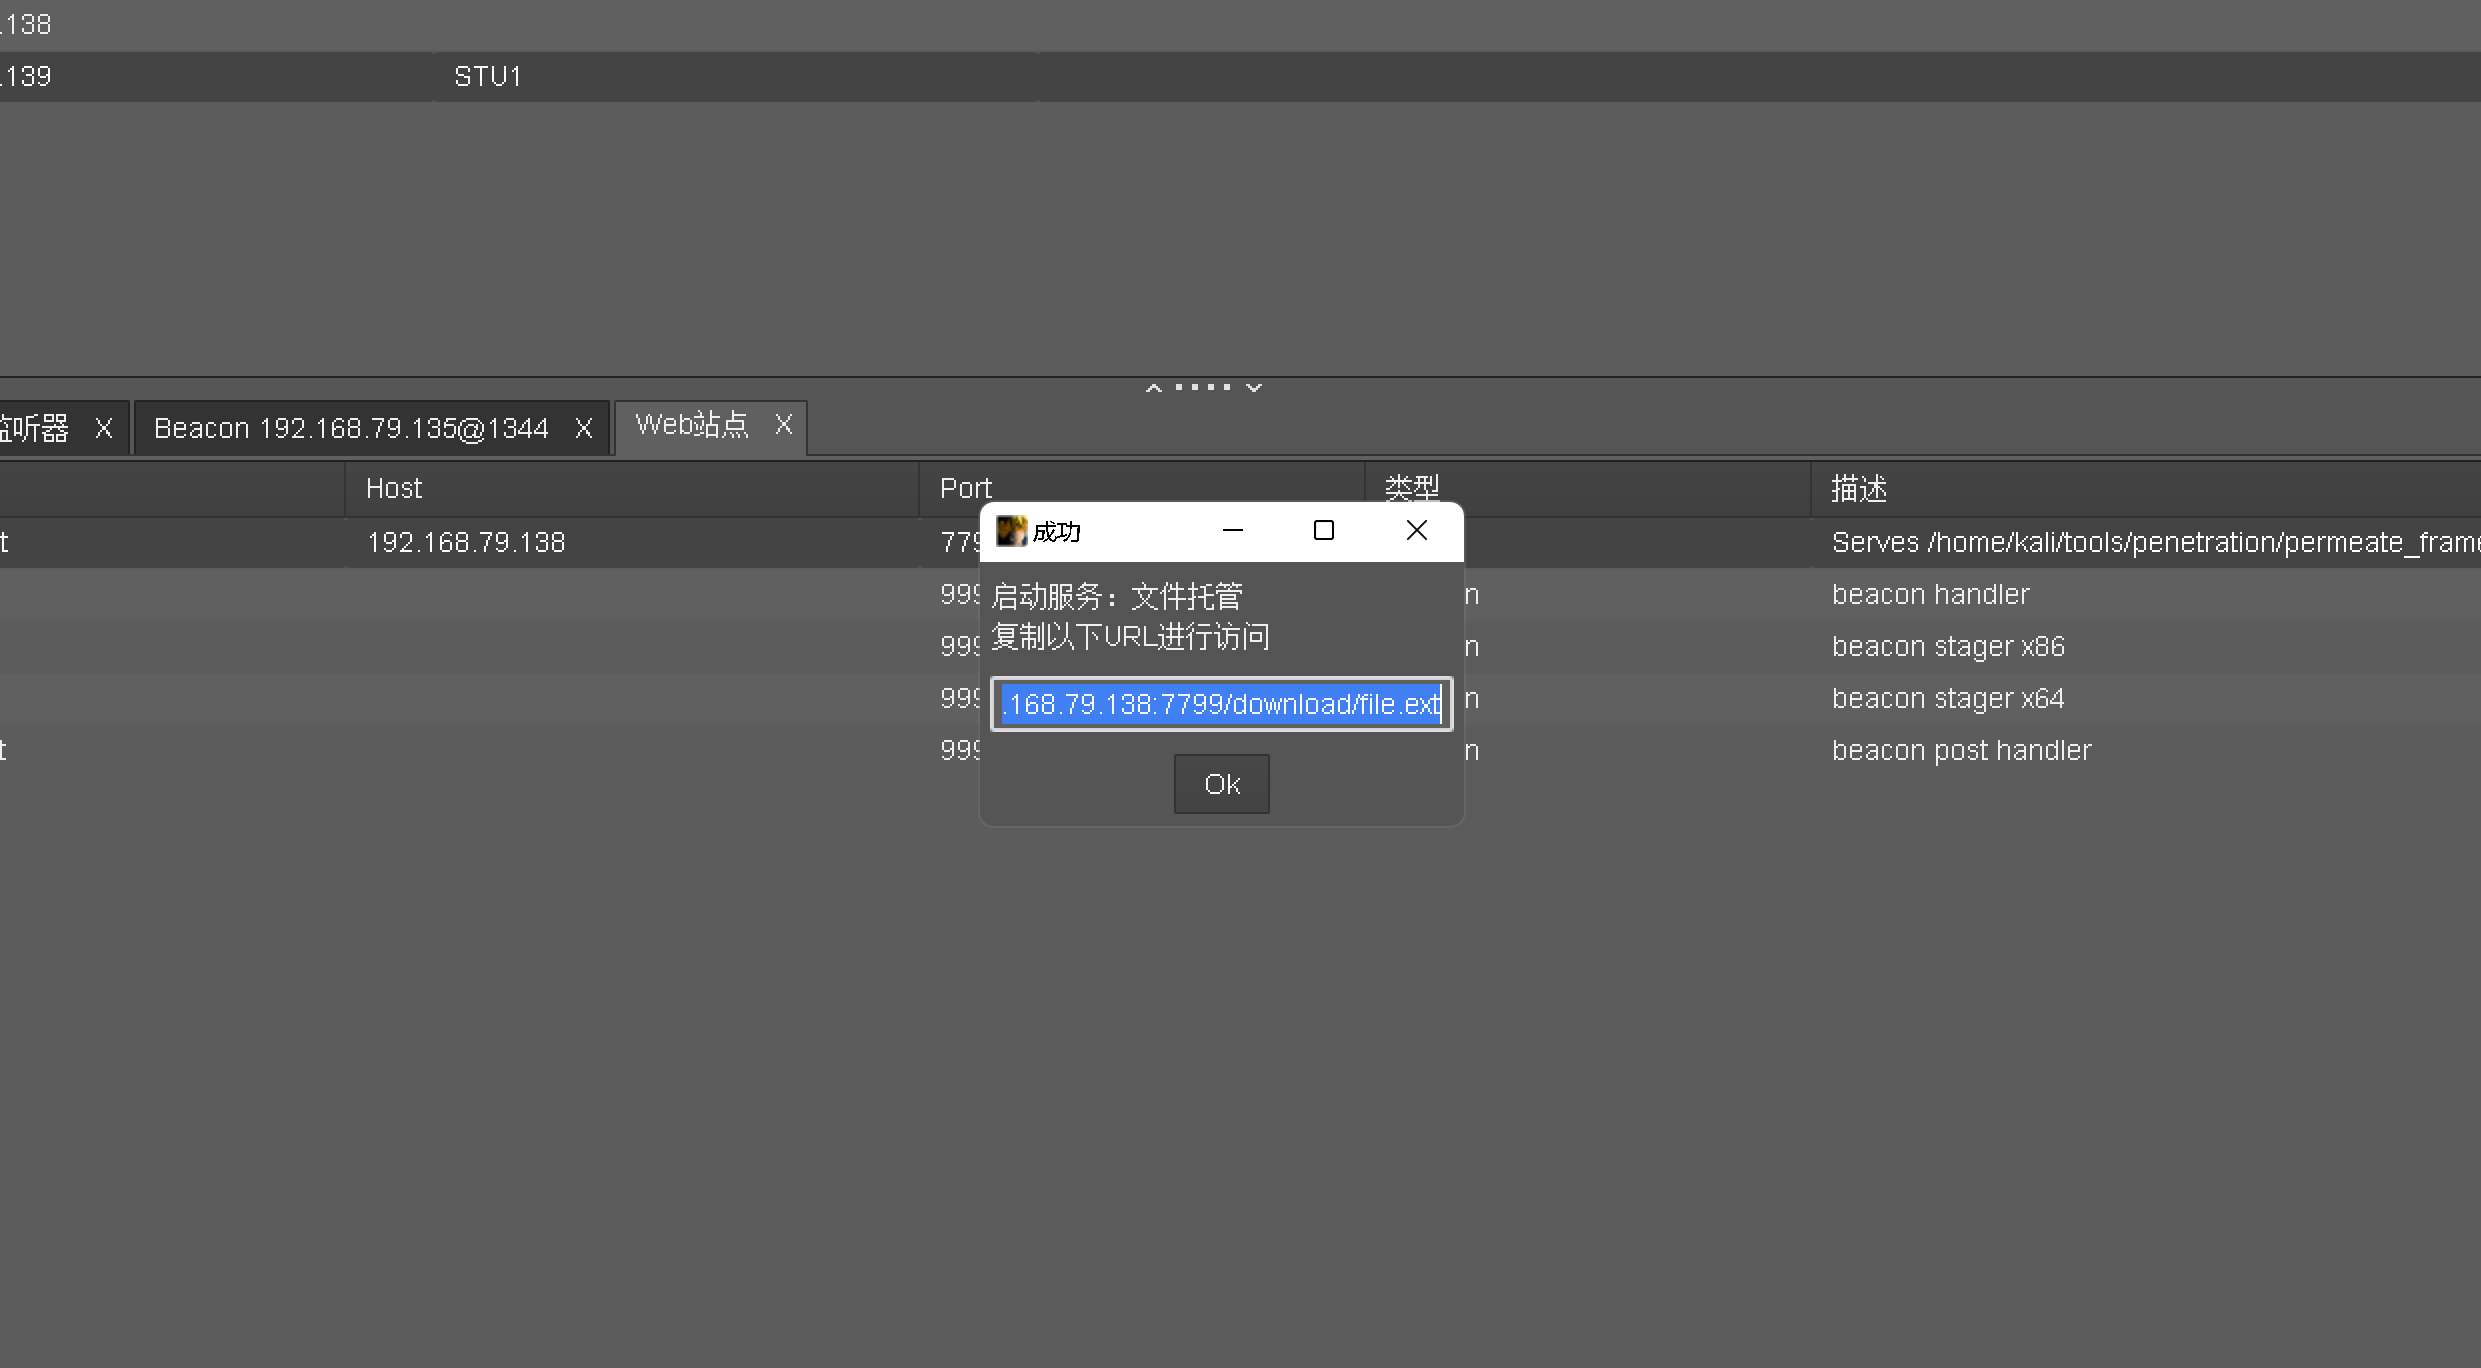Select the beacon stager x64 row
2481x1368 pixels.
[1947, 699]
